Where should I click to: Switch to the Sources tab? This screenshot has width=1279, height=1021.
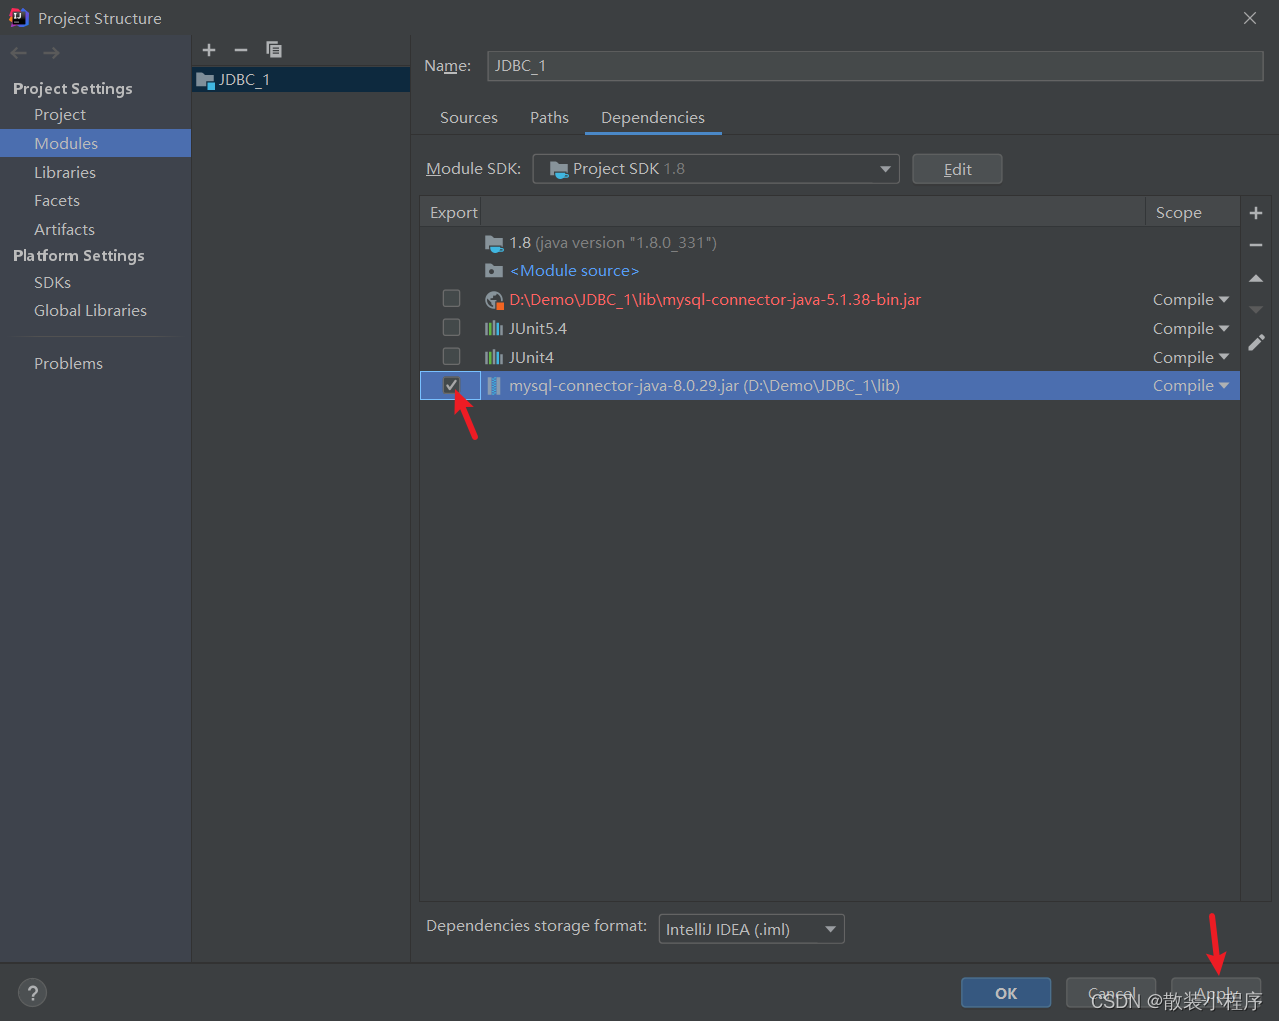point(469,118)
